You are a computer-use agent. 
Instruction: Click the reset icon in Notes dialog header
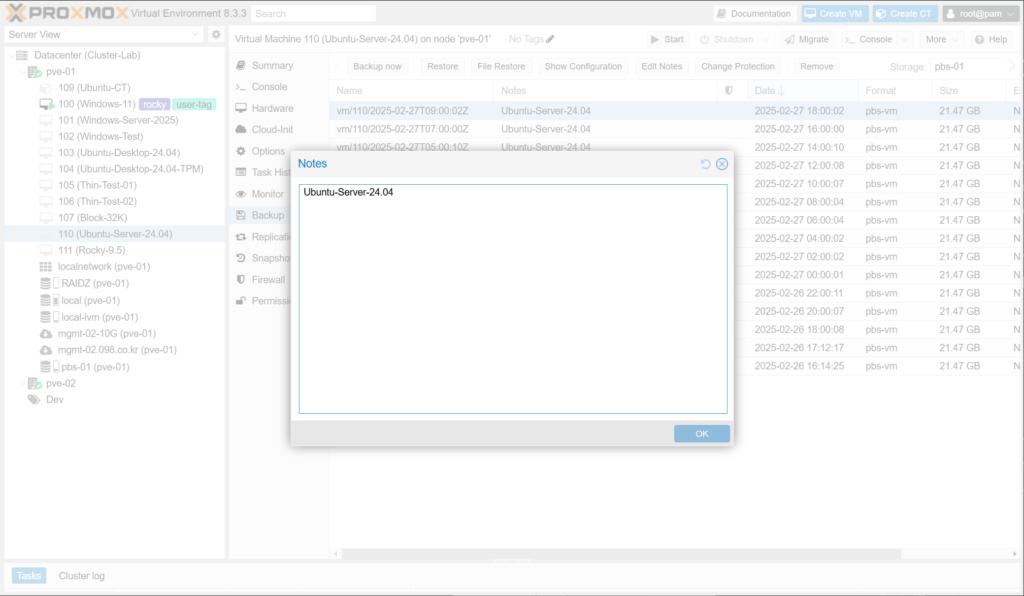(x=706, y=164)
